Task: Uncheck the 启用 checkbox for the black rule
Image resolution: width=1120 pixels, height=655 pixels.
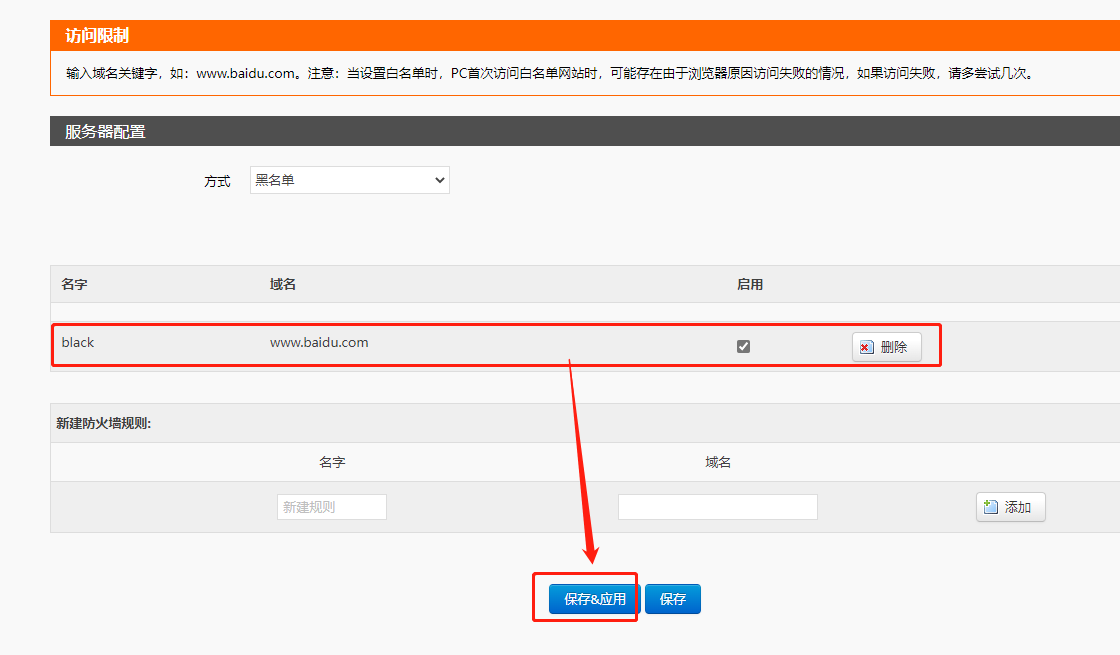Action: (743, 346)
